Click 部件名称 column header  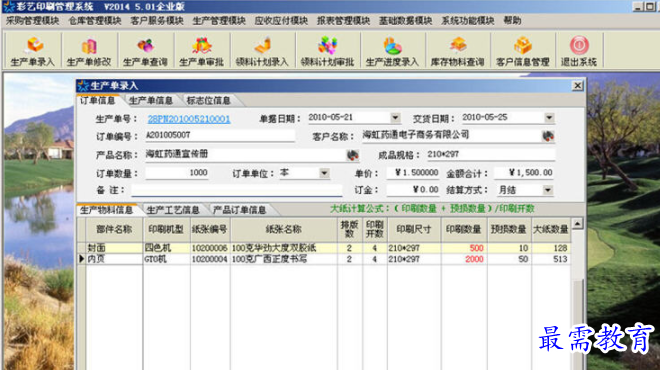pyautogui.click(x=114, y=229)
